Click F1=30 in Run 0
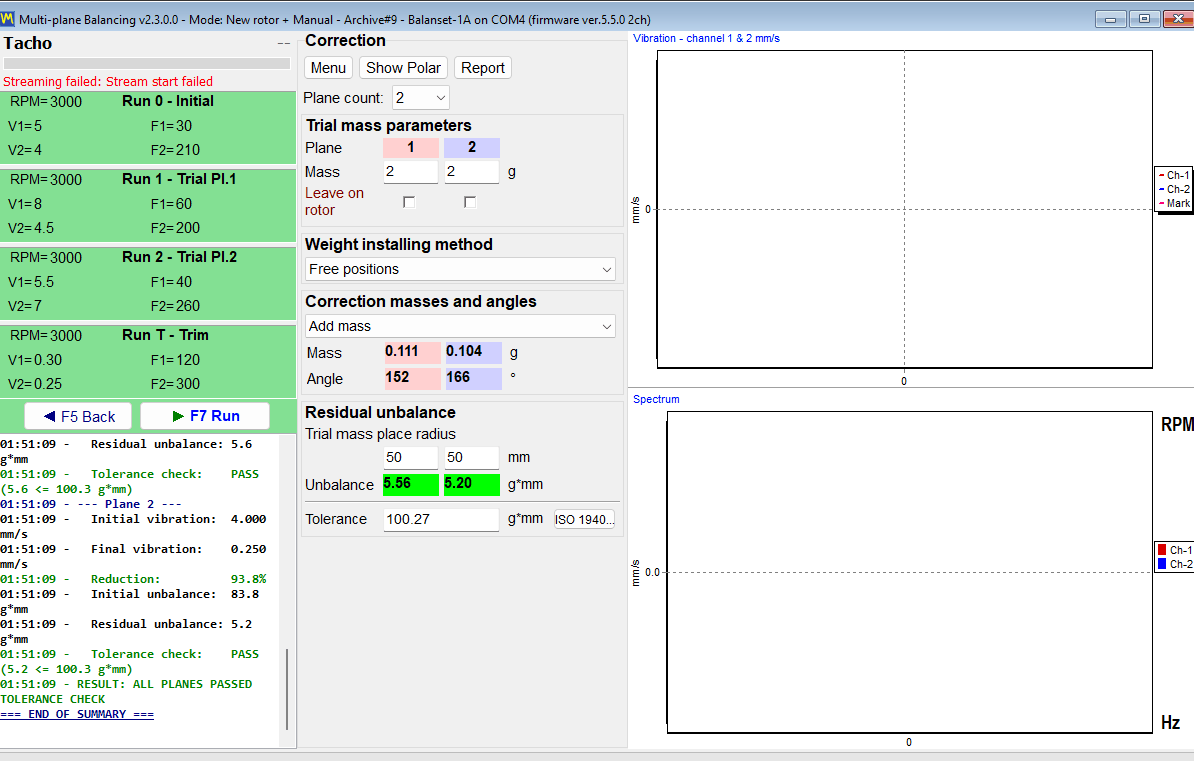Viewport: 1194px width, 761px height. pyautogui.click(x=171, y=126)
